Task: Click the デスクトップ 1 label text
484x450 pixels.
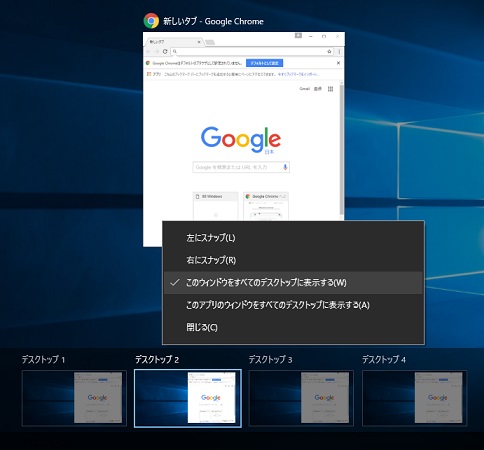Action: coord(43,359)
